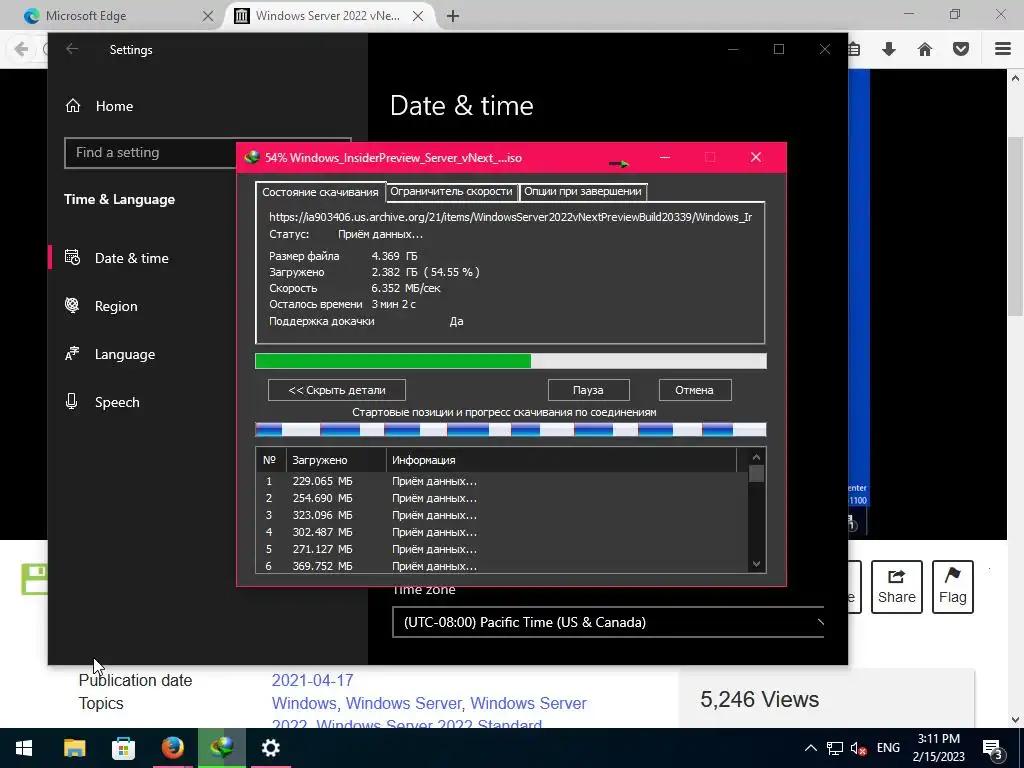The width and height of the screenshot is (1024, 768).
Task: Click the green download progress bar
Action: pyautogui.click(x=511, y=361)
